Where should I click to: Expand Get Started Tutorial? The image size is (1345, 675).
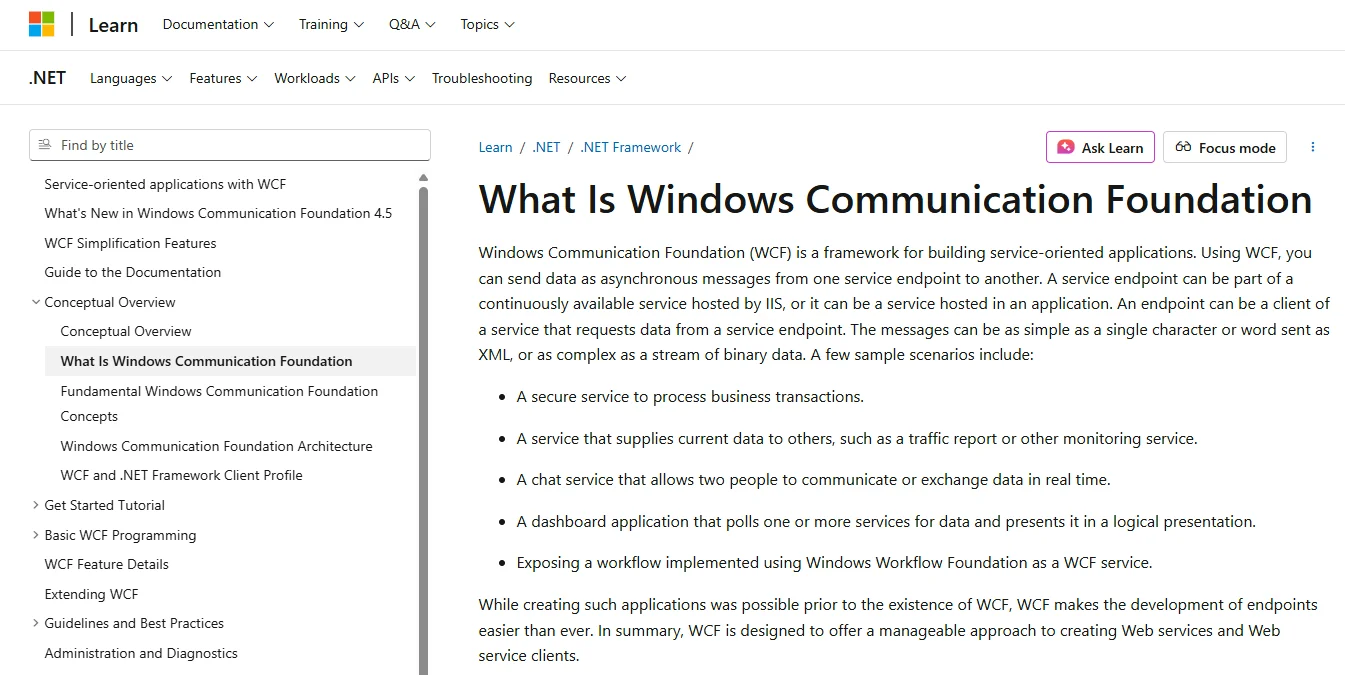pos(36,505)
